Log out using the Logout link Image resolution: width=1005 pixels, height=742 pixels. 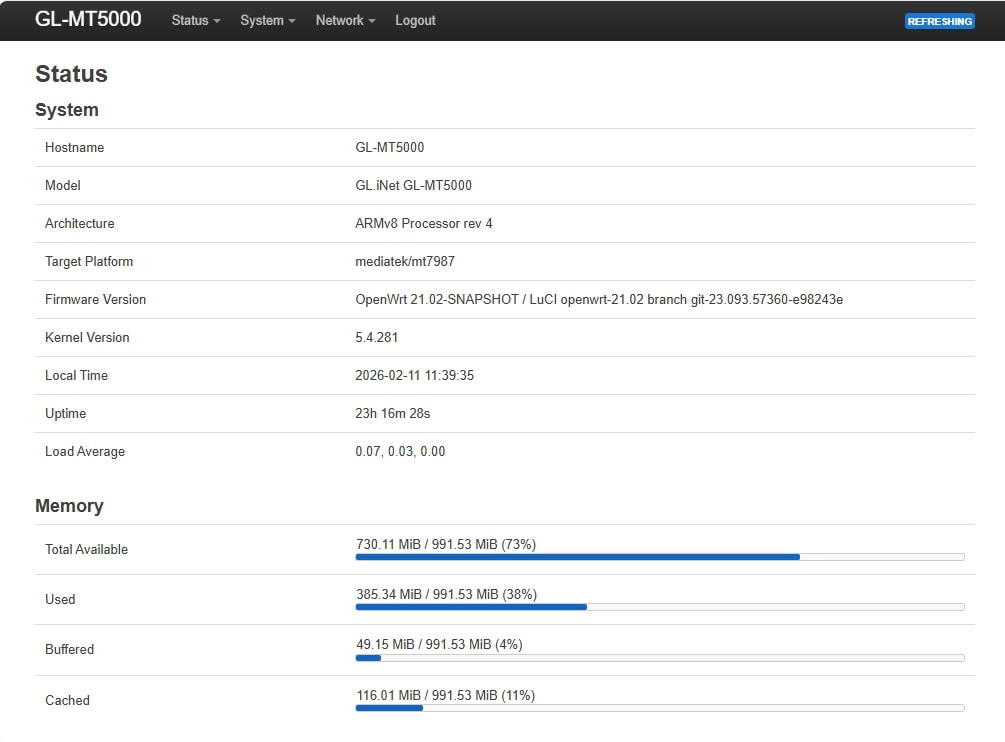click(x=415, y=20)
